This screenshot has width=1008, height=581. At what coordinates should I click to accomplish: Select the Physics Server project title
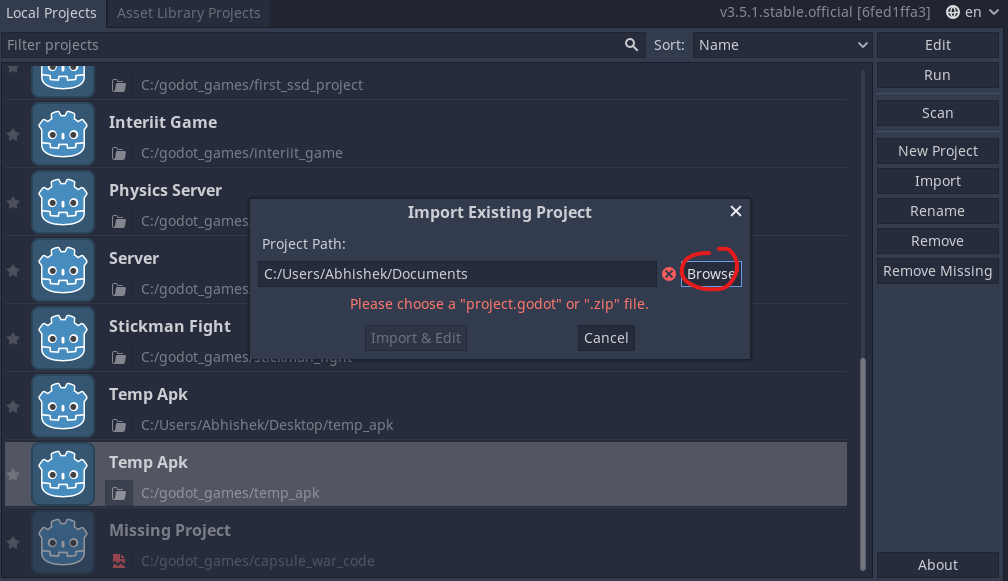(165, 190)
